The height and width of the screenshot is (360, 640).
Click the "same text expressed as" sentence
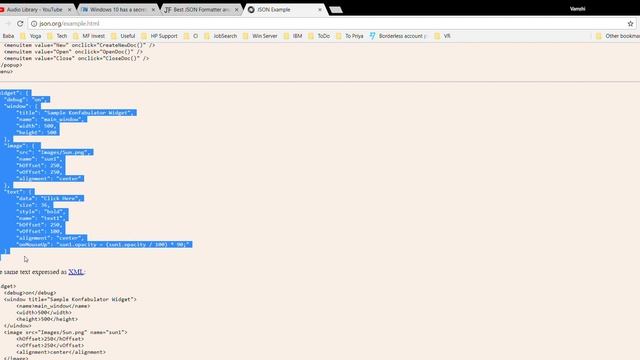(33, 272)
